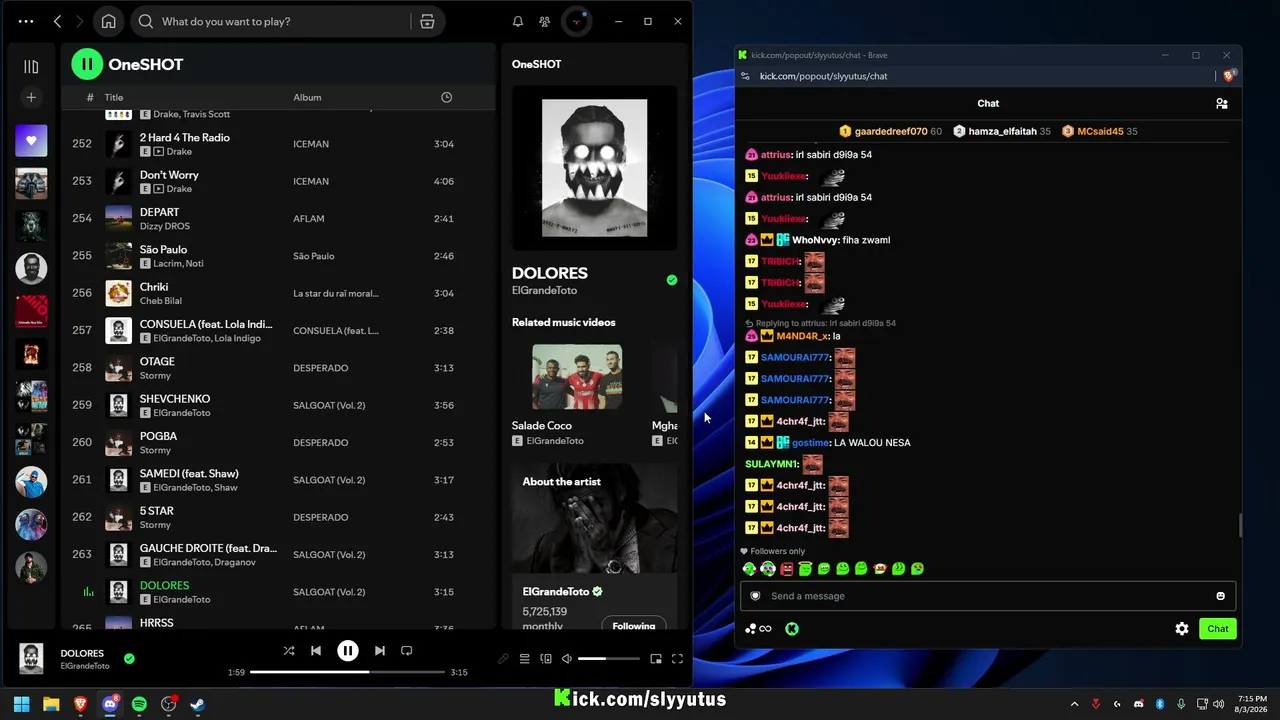
Task: Go back in Spotify navigation
Action: click(x=57, y=21)
